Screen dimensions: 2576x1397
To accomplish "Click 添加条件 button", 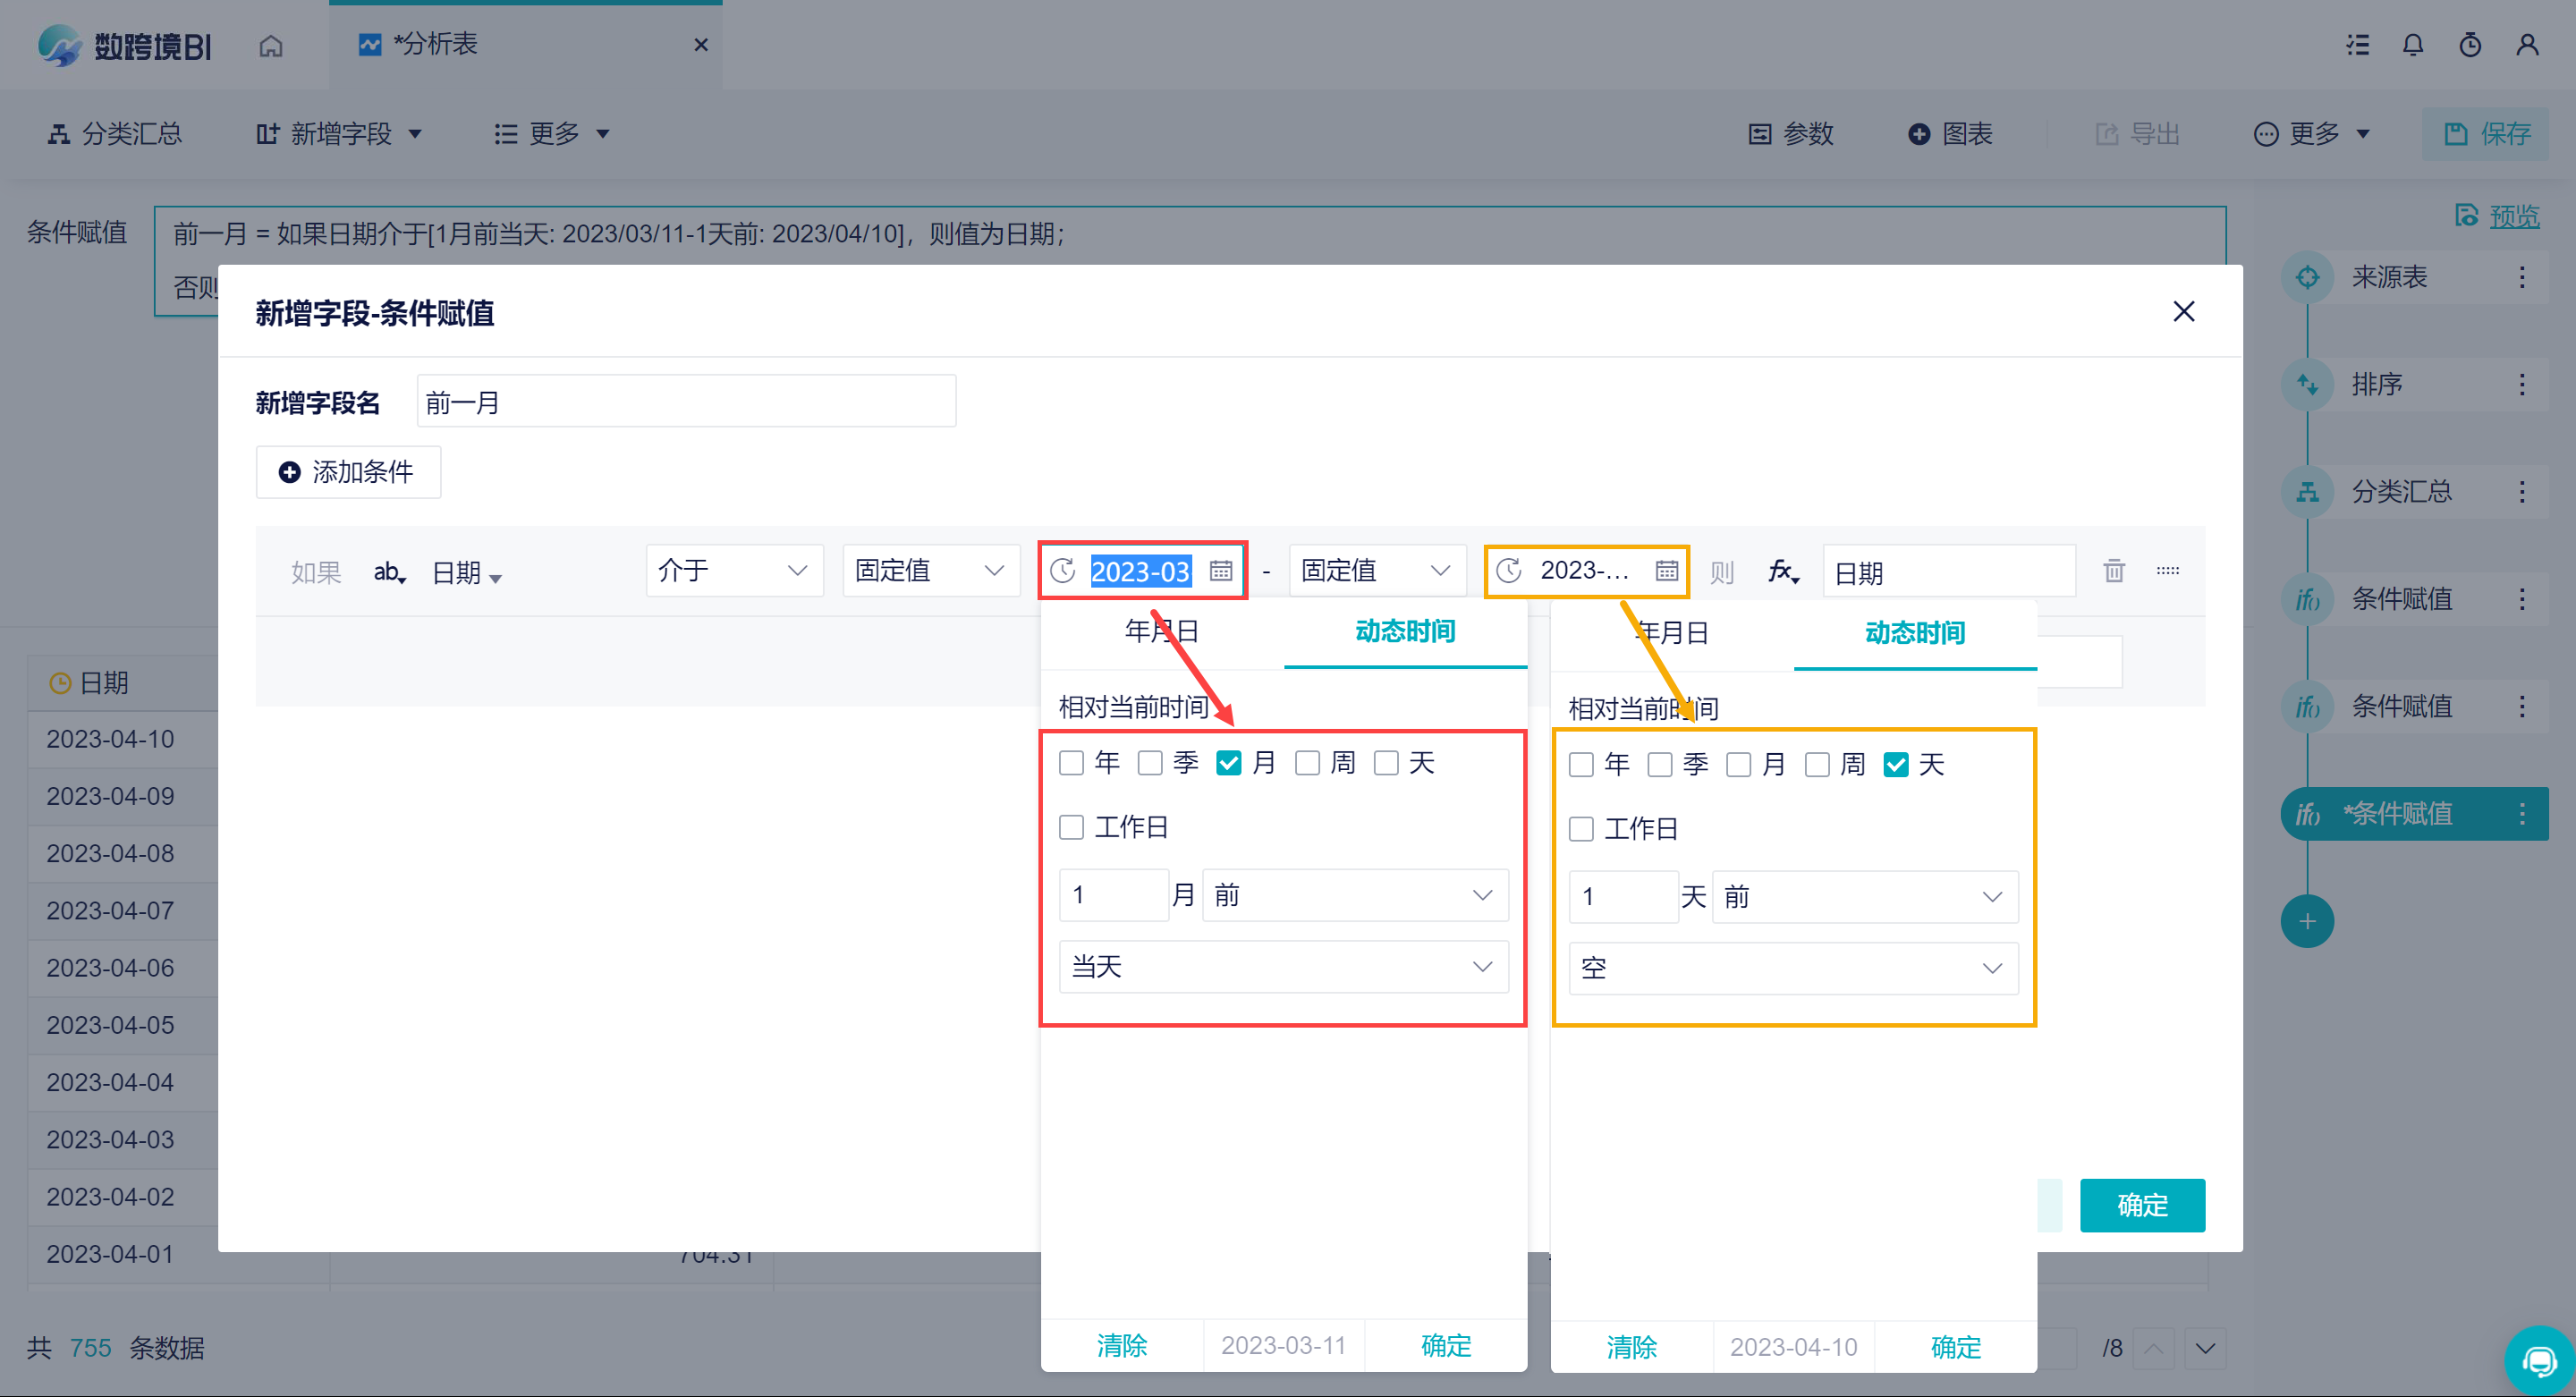I will point(348,472).
